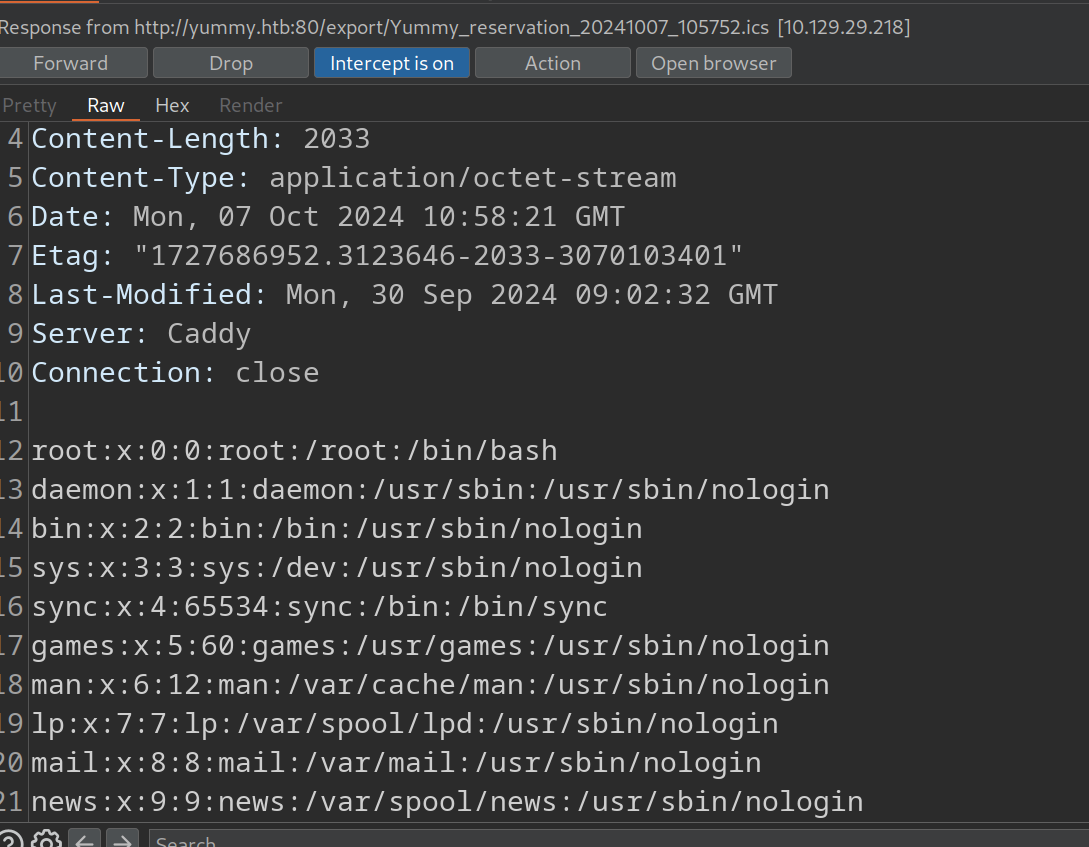
Task: Focus the Search input field
Action: [618, 840]
